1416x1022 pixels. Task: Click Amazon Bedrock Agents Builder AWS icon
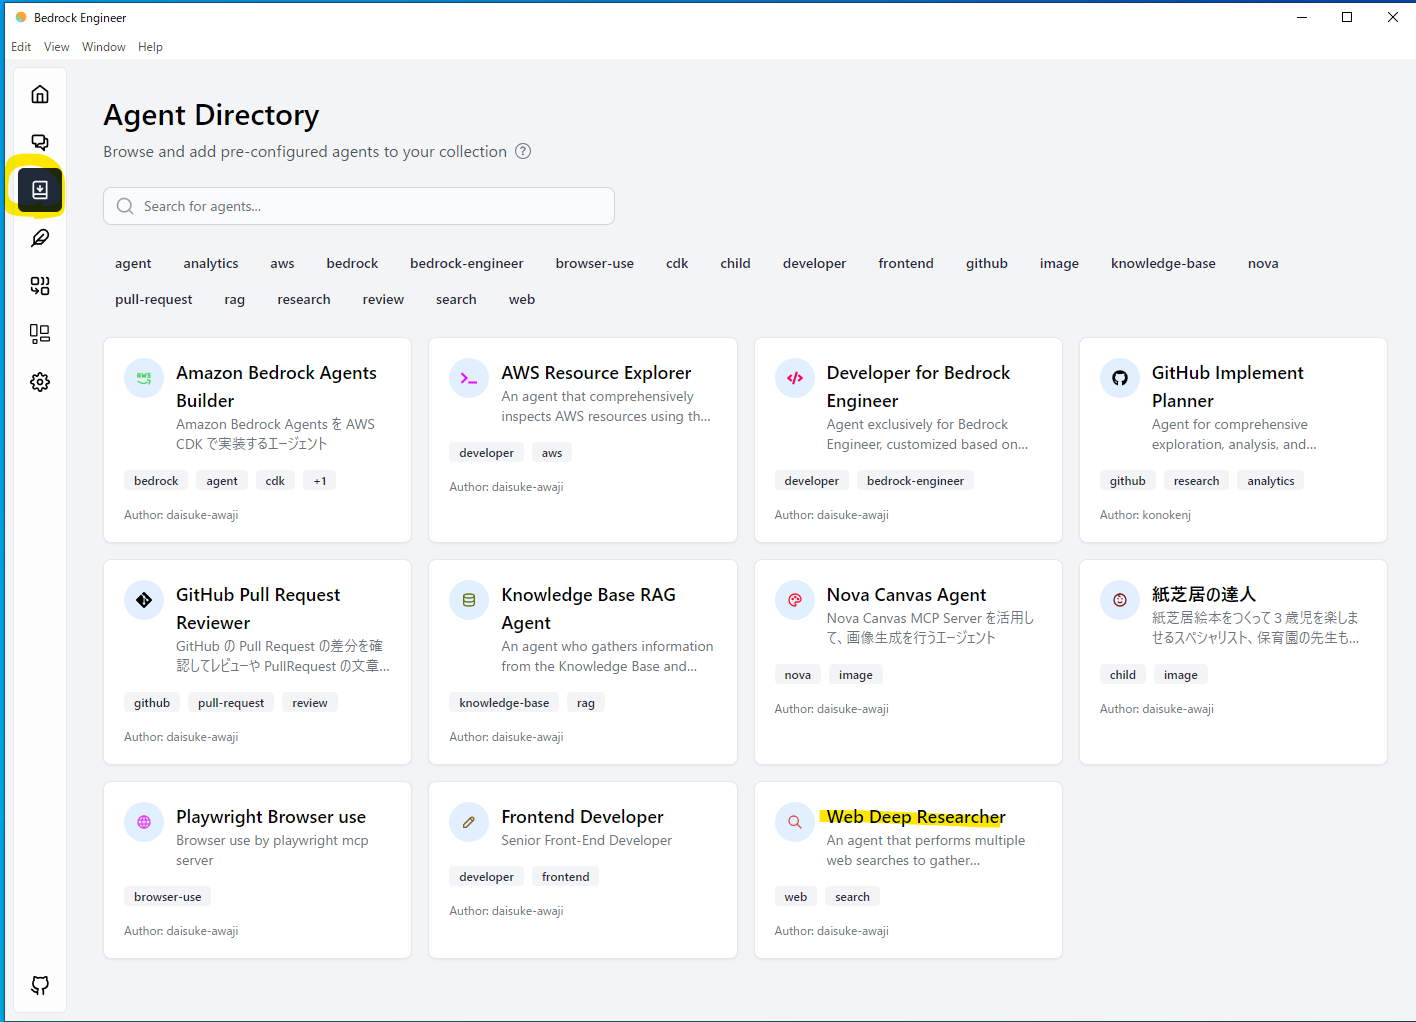click(144, 378)
